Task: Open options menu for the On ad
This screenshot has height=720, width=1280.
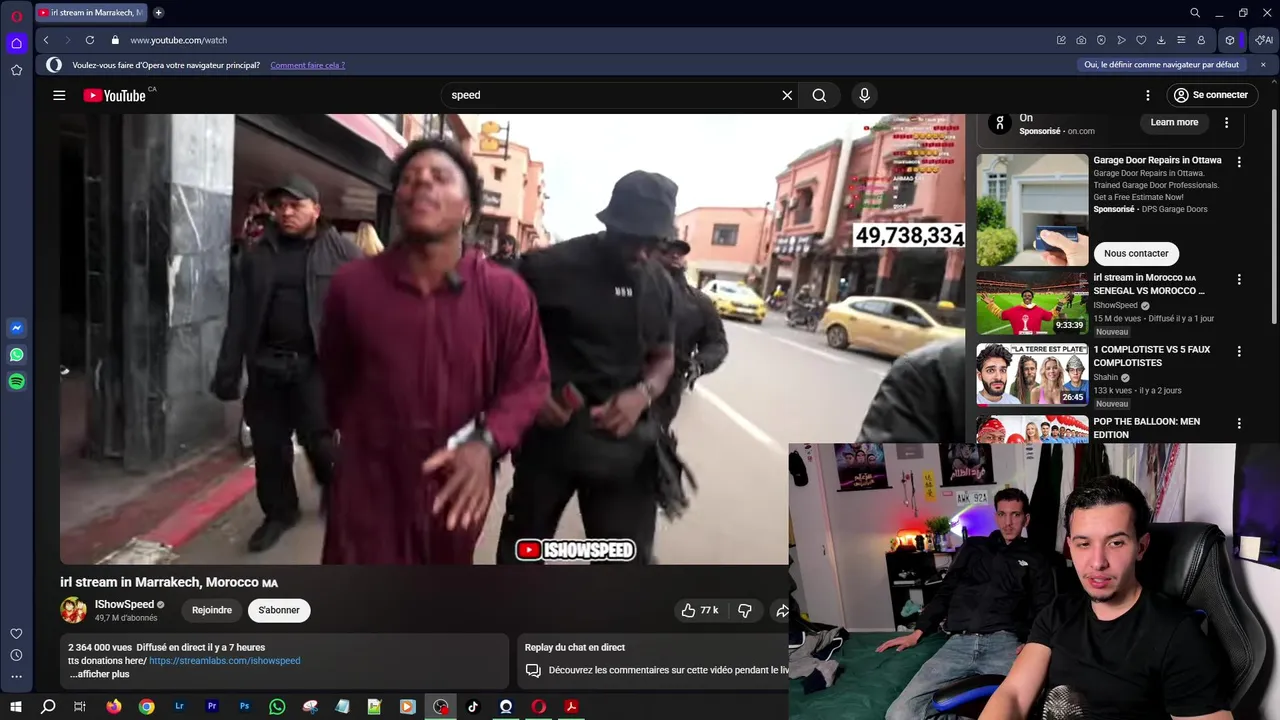Action: [x=1227, y=123]
